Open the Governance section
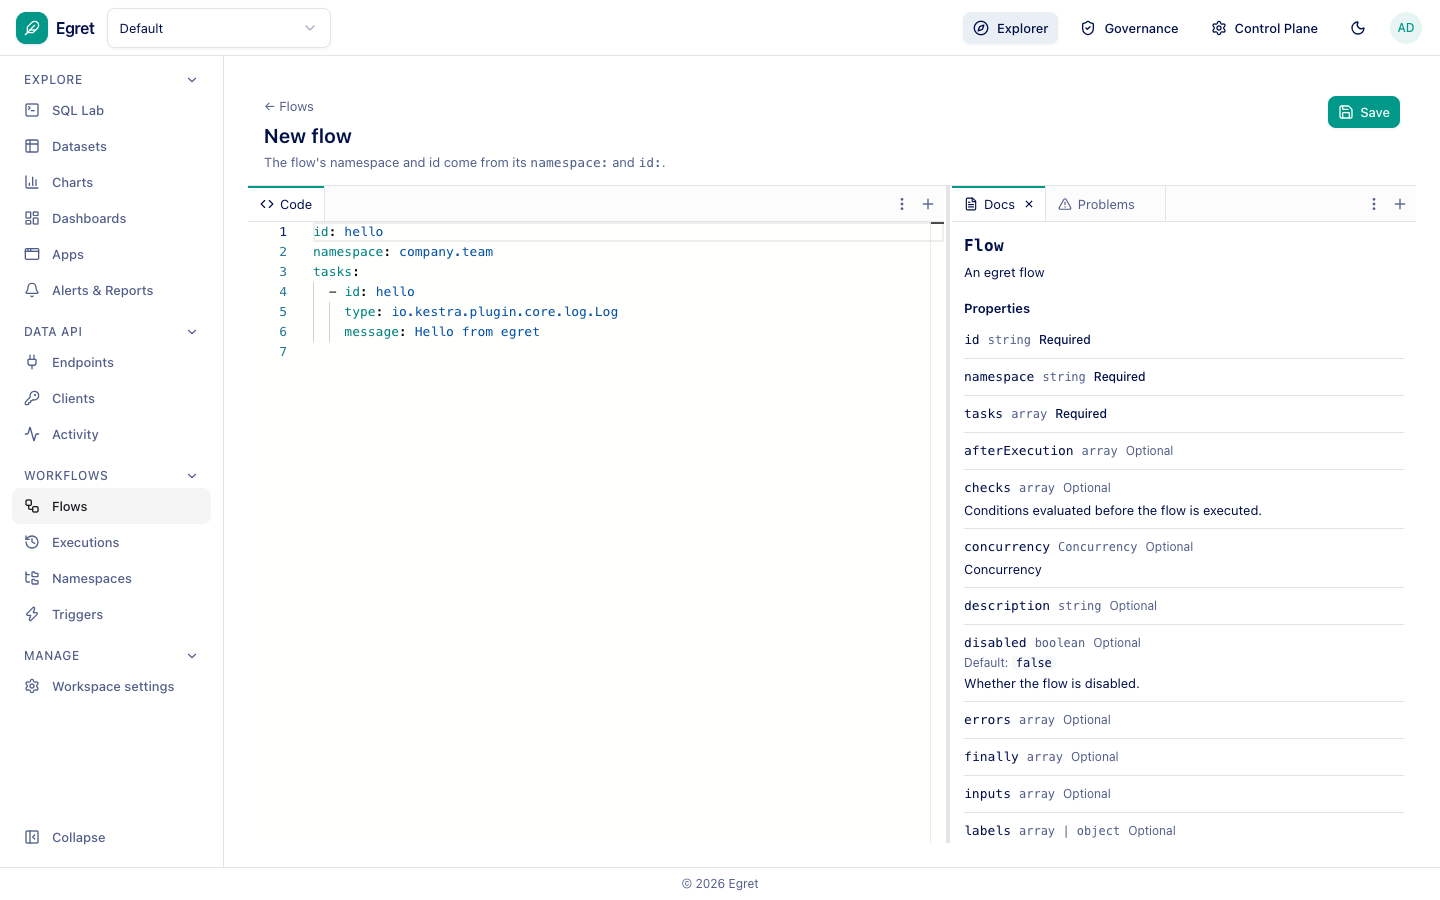Screen dimensions: 1440x900 click(1130, 28)
